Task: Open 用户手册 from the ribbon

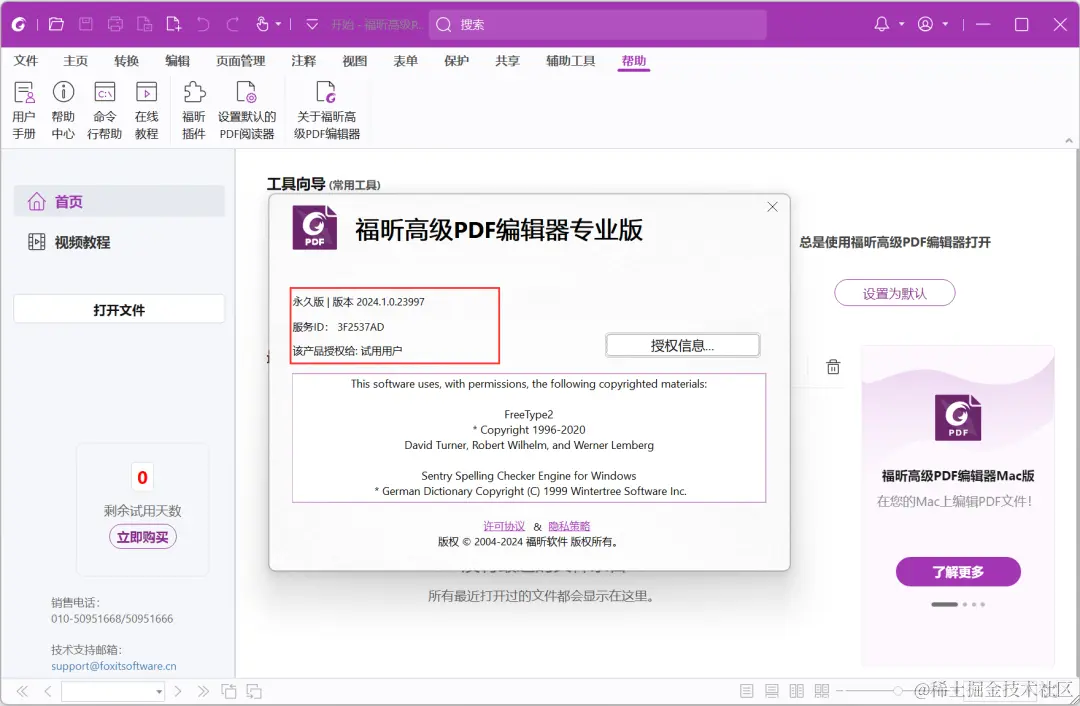Action: pyautogui.click(x=24, y=110)
